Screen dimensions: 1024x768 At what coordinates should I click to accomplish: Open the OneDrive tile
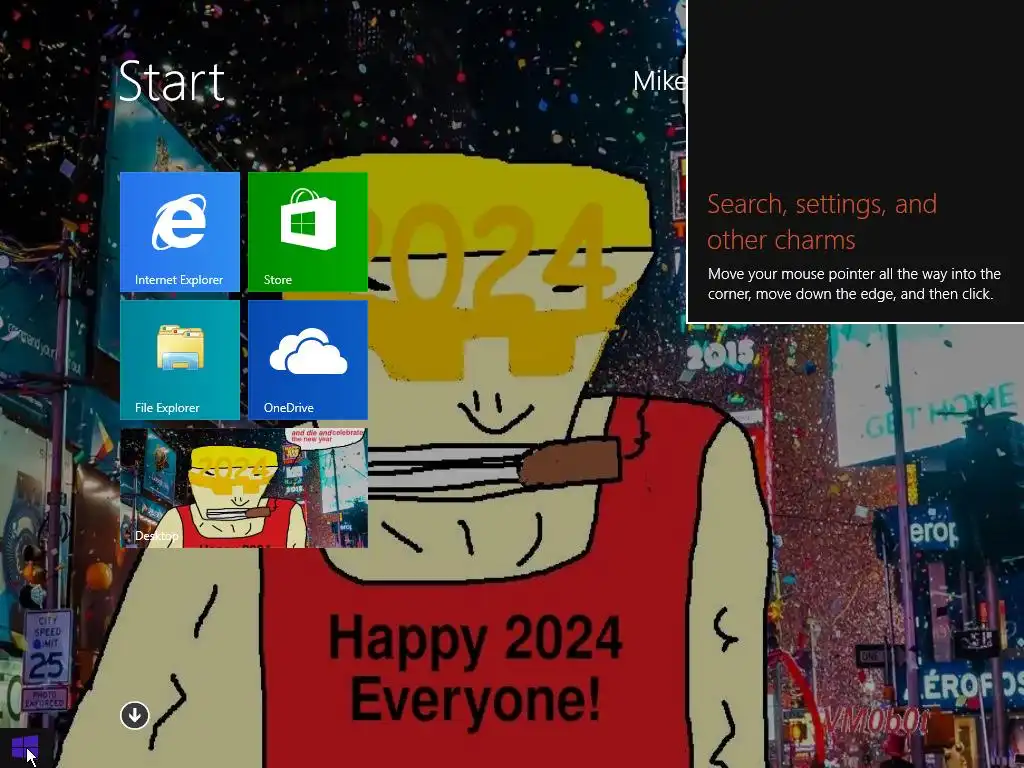[x=308, y=360]
